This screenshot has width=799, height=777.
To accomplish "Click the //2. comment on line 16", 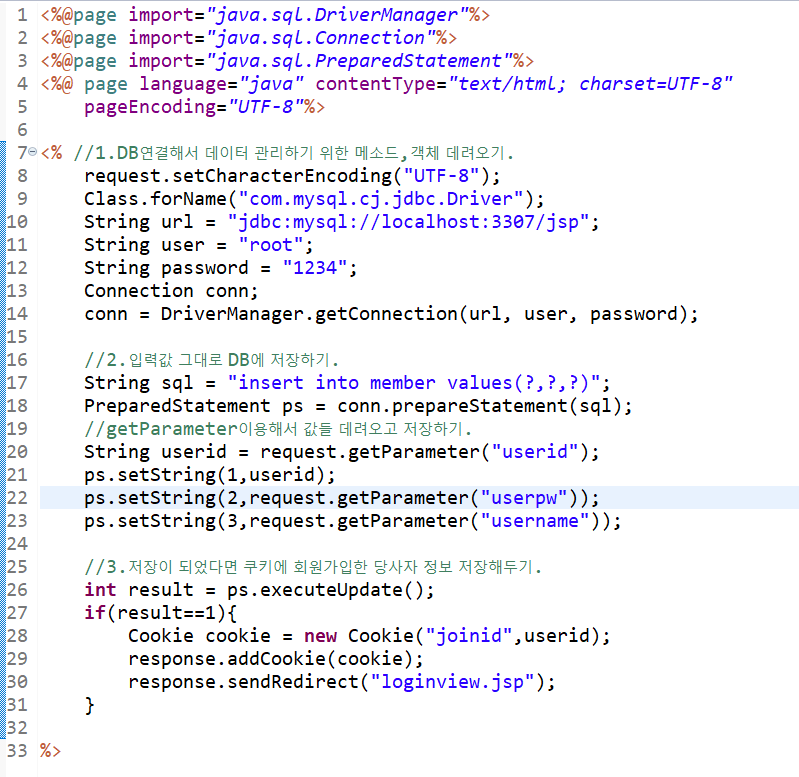I will click(211, 360).
